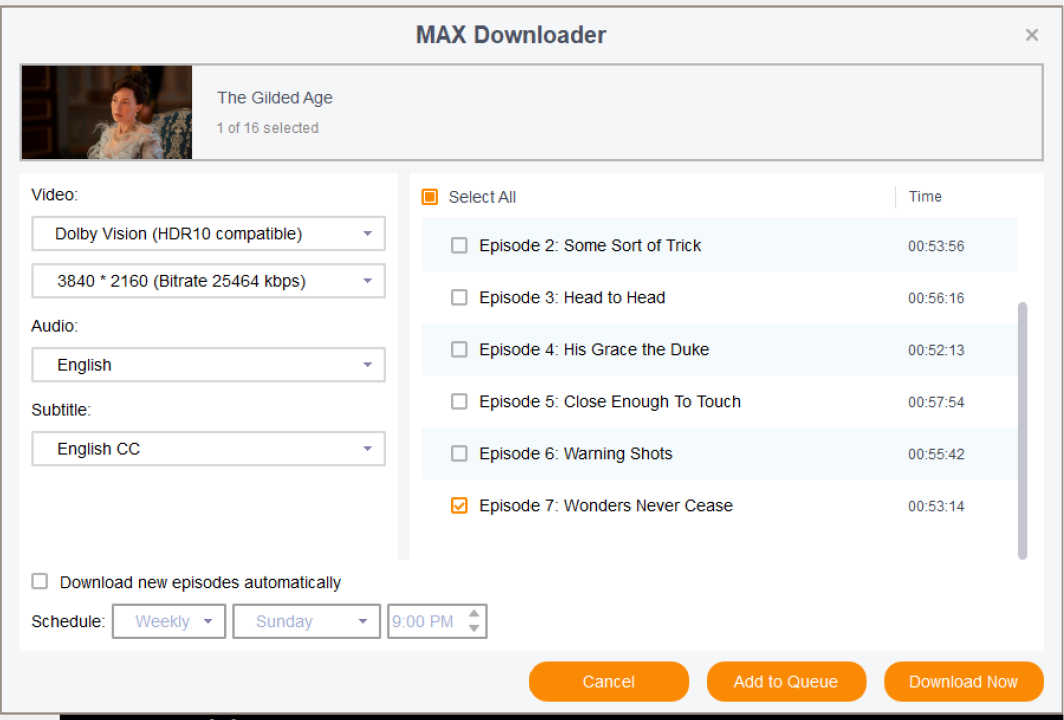1064x720 pixels.
Task: Select the Select All label text
Action: [482, 197]
